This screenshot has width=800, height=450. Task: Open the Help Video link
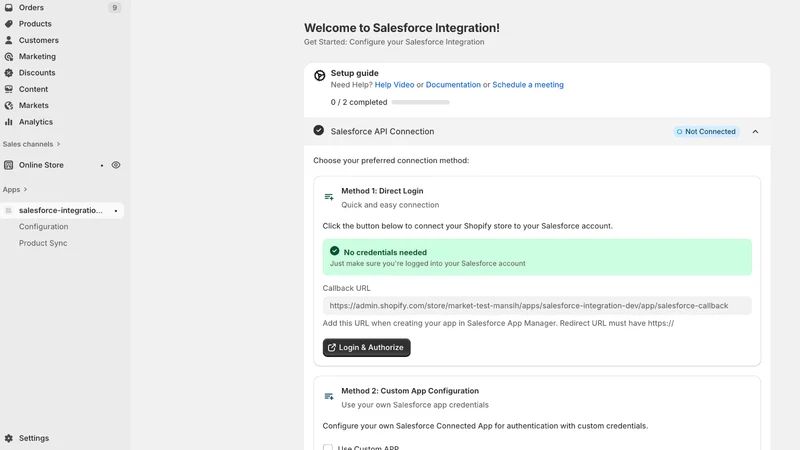394,85
